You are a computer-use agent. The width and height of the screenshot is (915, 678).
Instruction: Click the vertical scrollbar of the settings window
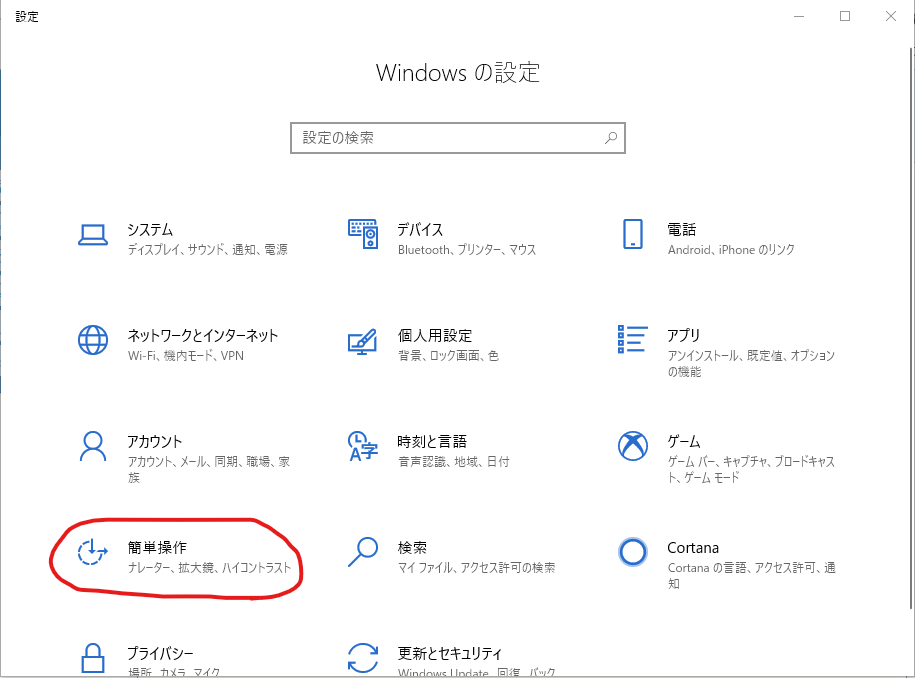click(910, 327)
